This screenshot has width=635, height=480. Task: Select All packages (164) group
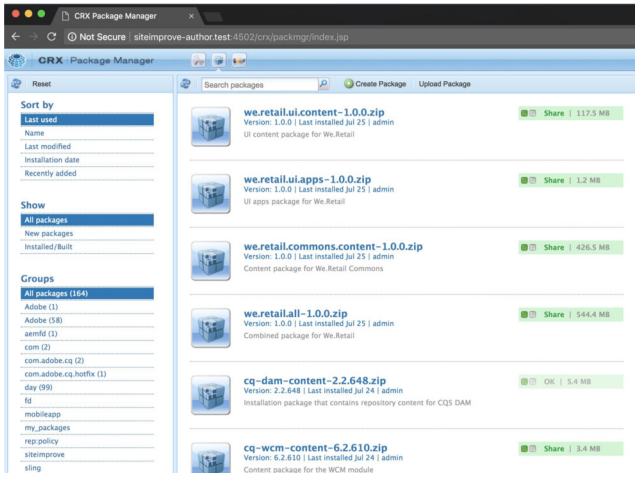(x=87, y=293)
